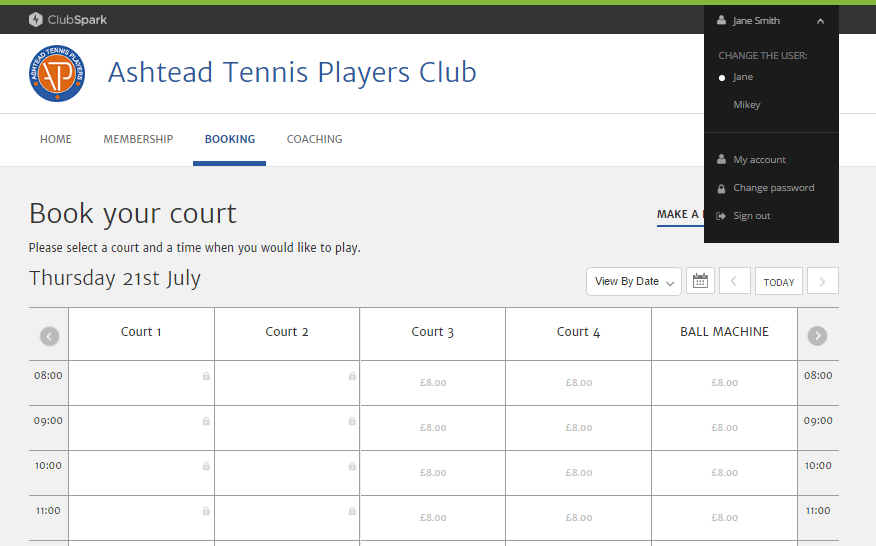Switch user to Mikey
The width and height of the screenshot is (876, 546).
coord(747,105)
